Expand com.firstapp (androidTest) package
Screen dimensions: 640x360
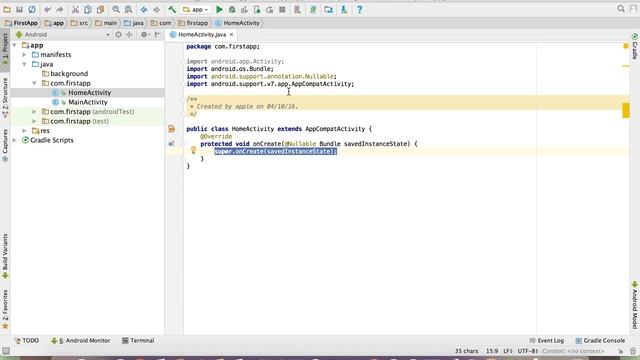tap(34, 111)
